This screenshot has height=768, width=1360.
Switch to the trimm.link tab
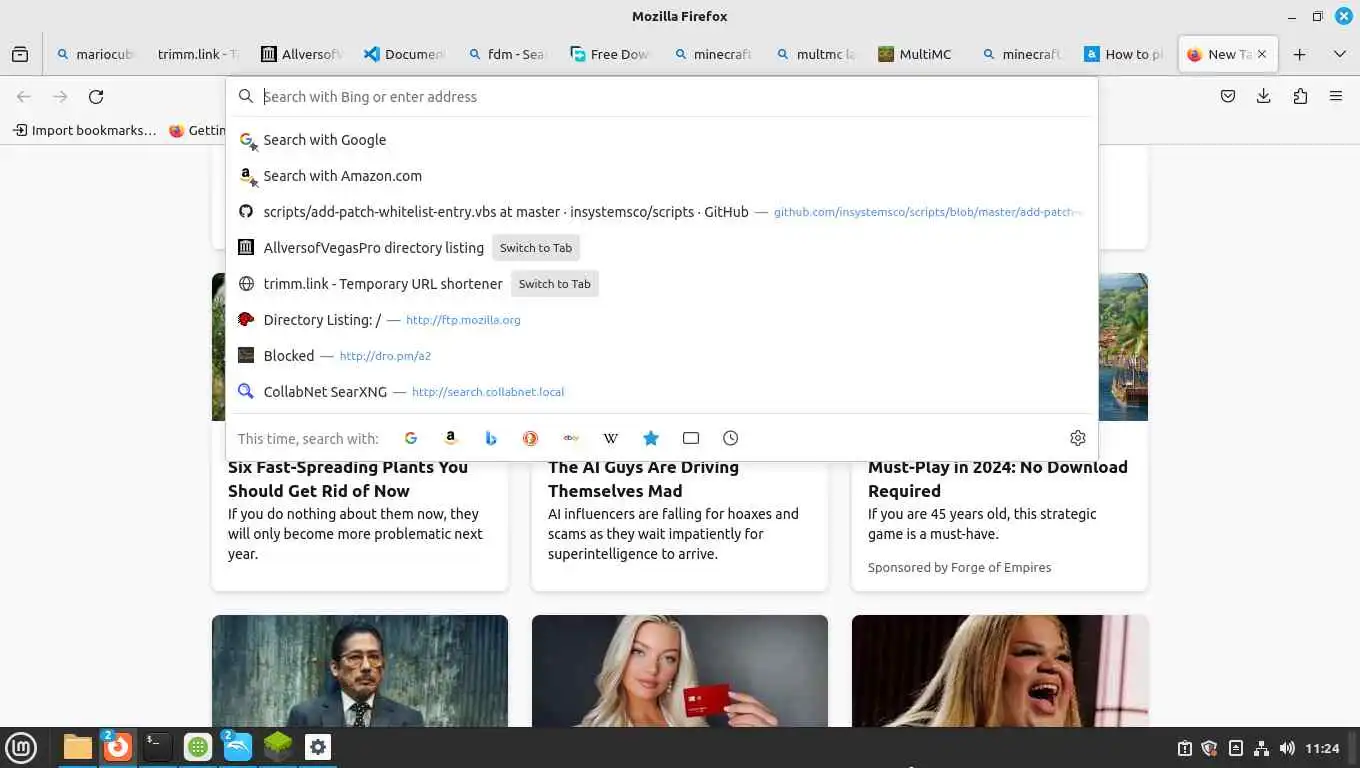pyautogui.click(x=198, y=54)
